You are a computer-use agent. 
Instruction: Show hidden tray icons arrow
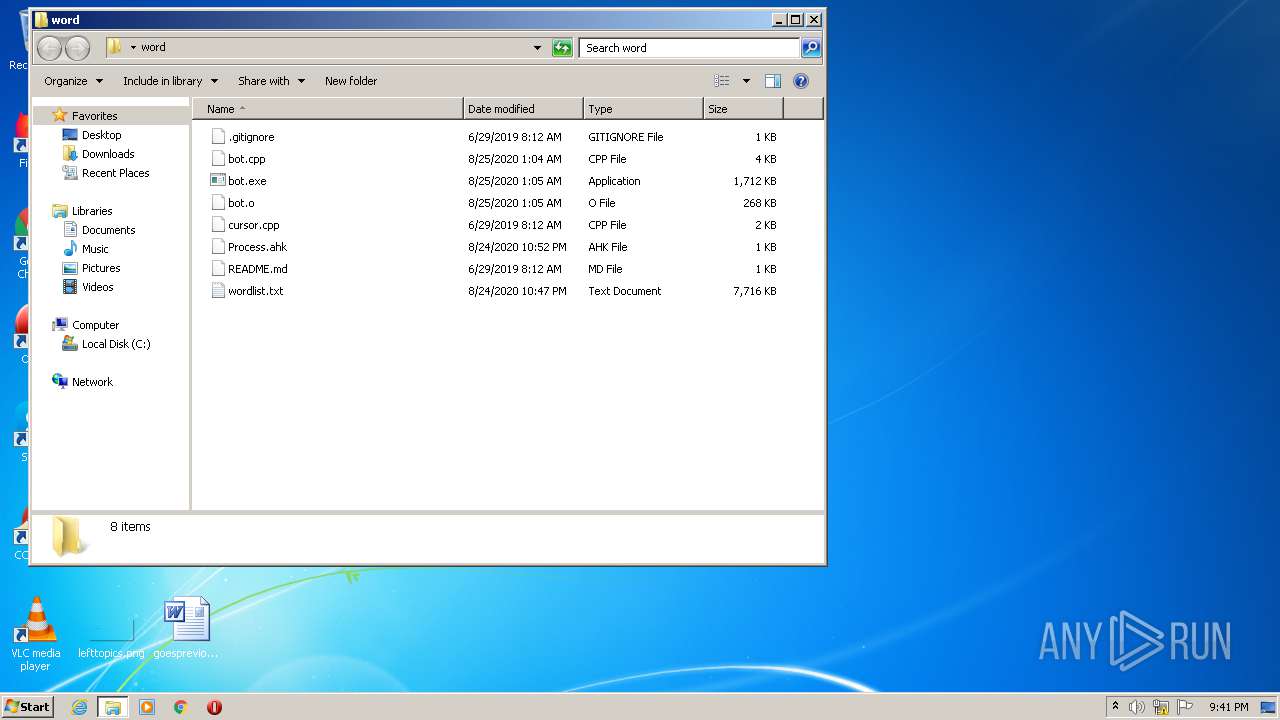click(1115, 707)
